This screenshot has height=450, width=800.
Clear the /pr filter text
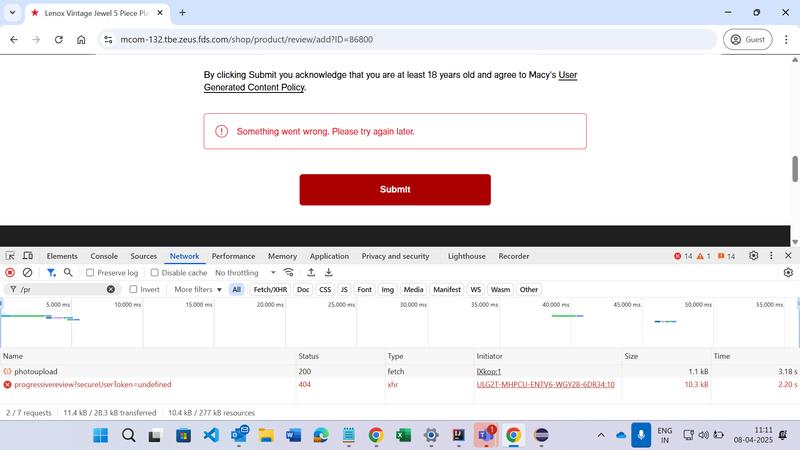pos(111,289)
